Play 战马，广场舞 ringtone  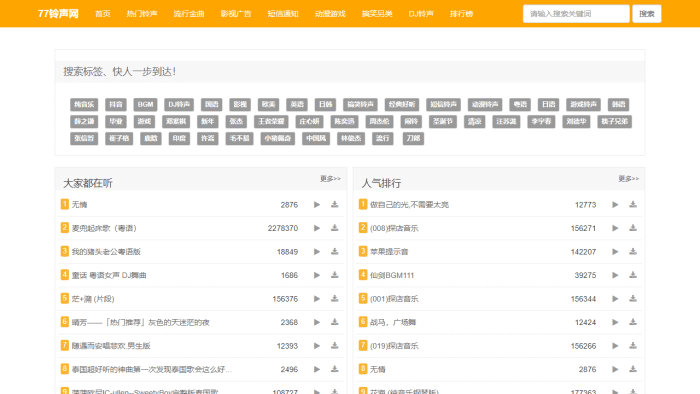pos(615,323)
